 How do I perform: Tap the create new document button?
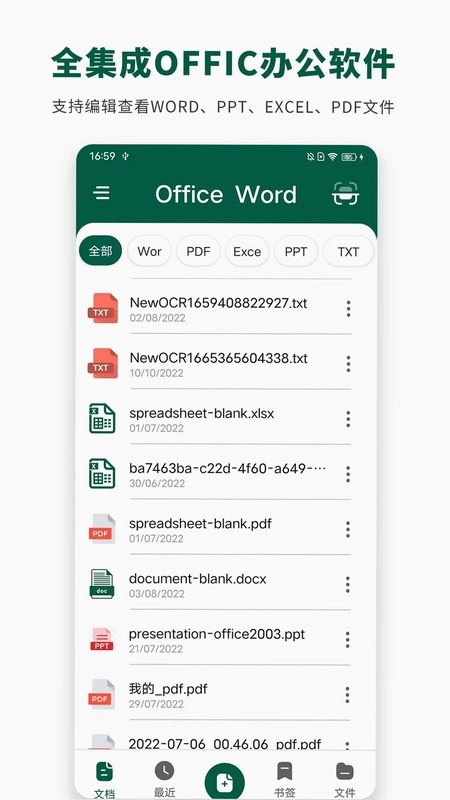click(224, 781)
